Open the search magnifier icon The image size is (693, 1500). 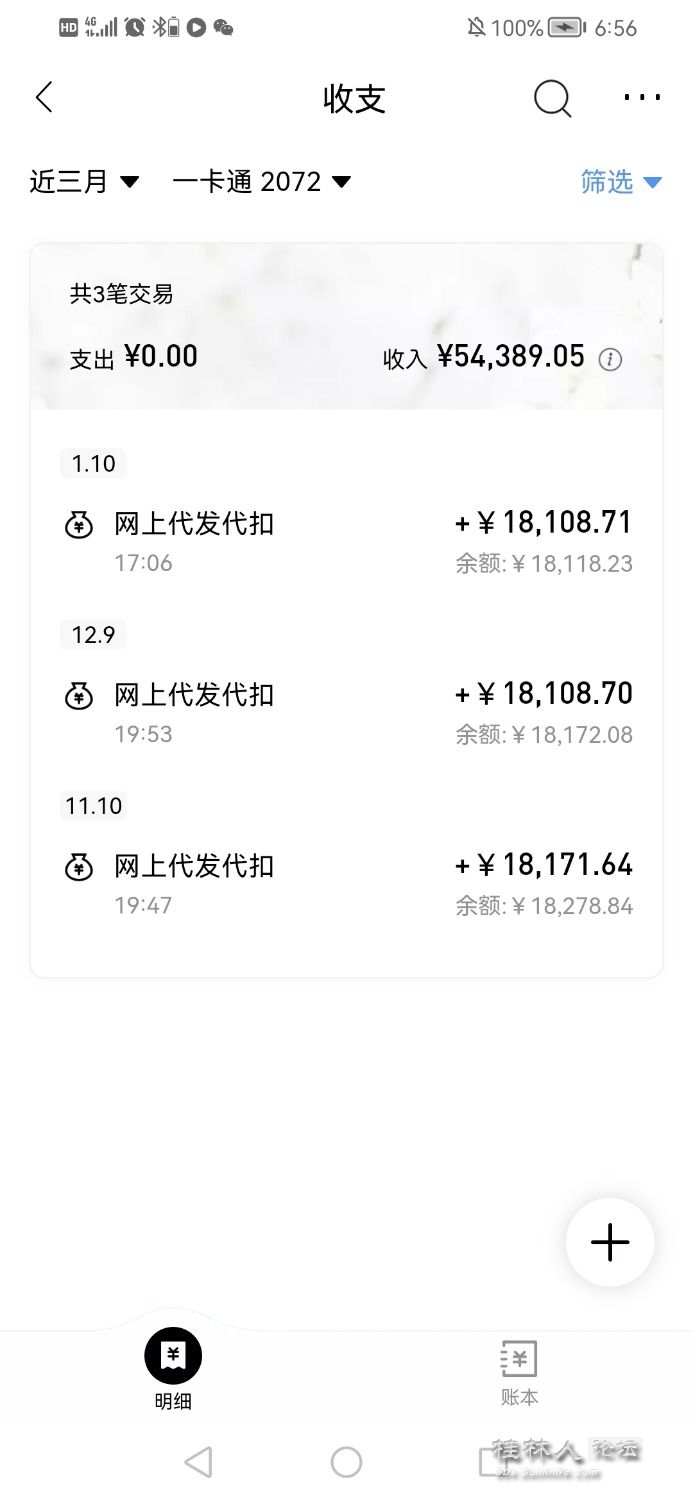[552, 98]
